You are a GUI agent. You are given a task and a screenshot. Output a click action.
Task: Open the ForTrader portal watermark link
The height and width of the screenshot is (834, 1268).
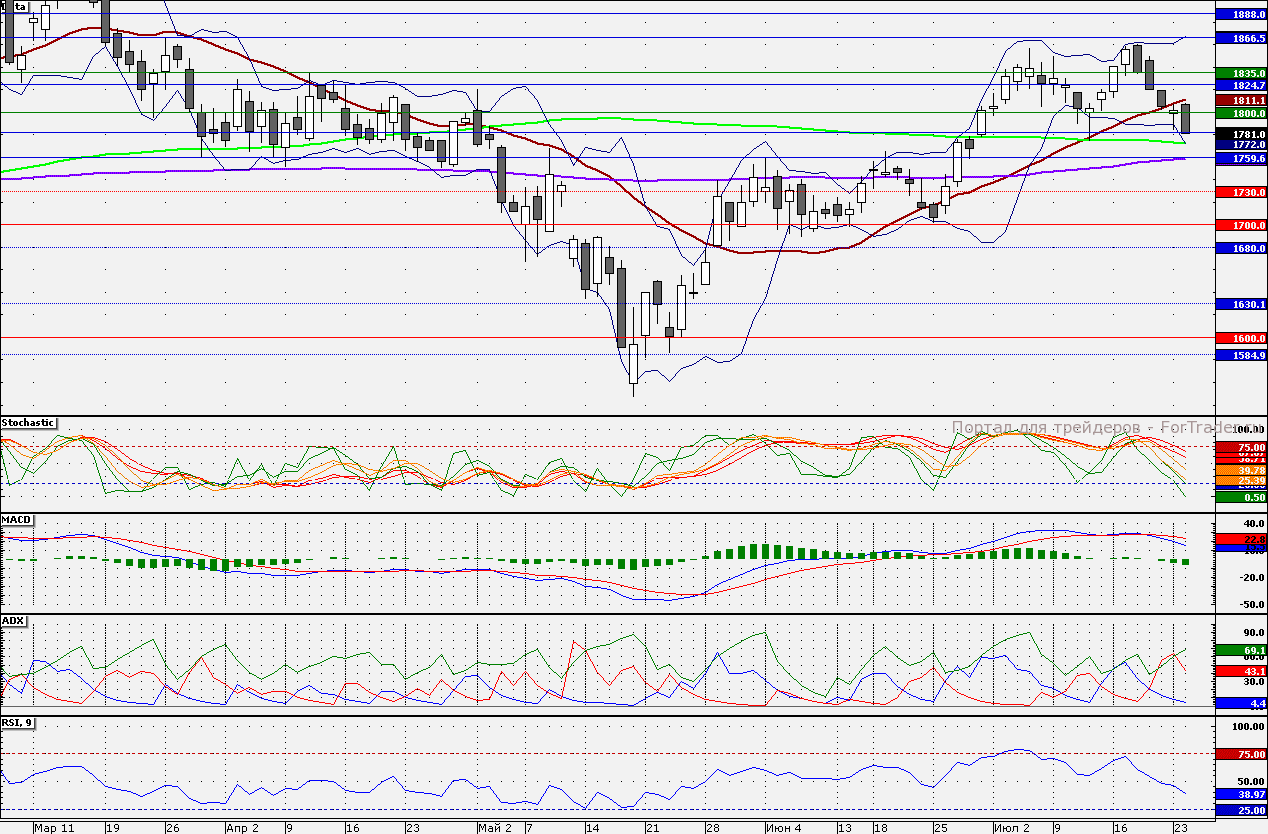1081,428
